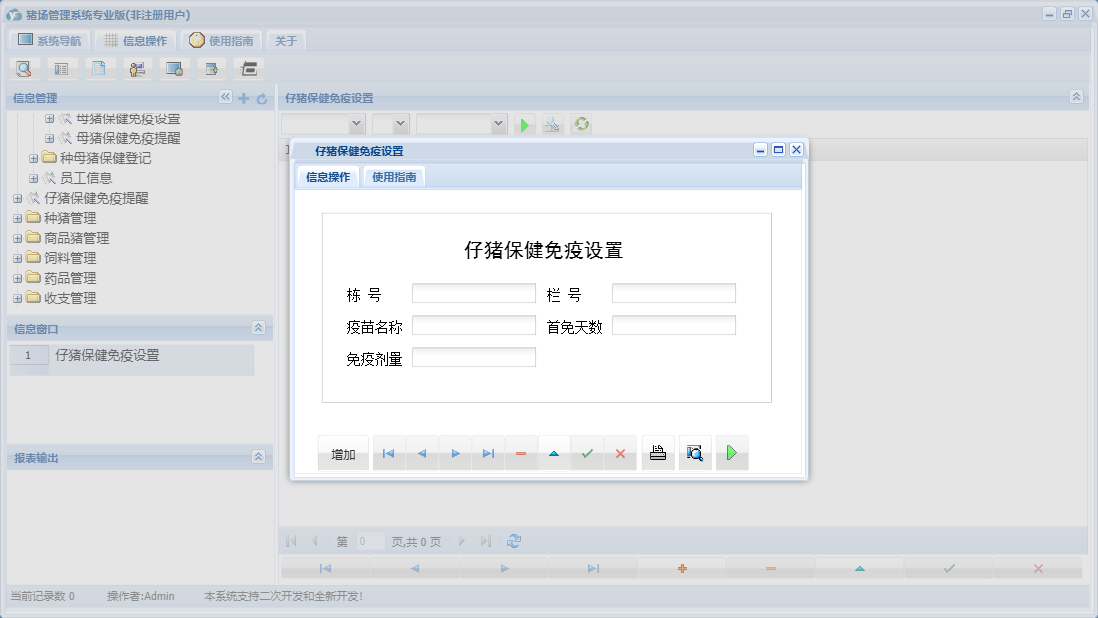This screenshot has width=1098, height=618.
Task: Confirm changes with the green check icon
Action: coord(587,452)
